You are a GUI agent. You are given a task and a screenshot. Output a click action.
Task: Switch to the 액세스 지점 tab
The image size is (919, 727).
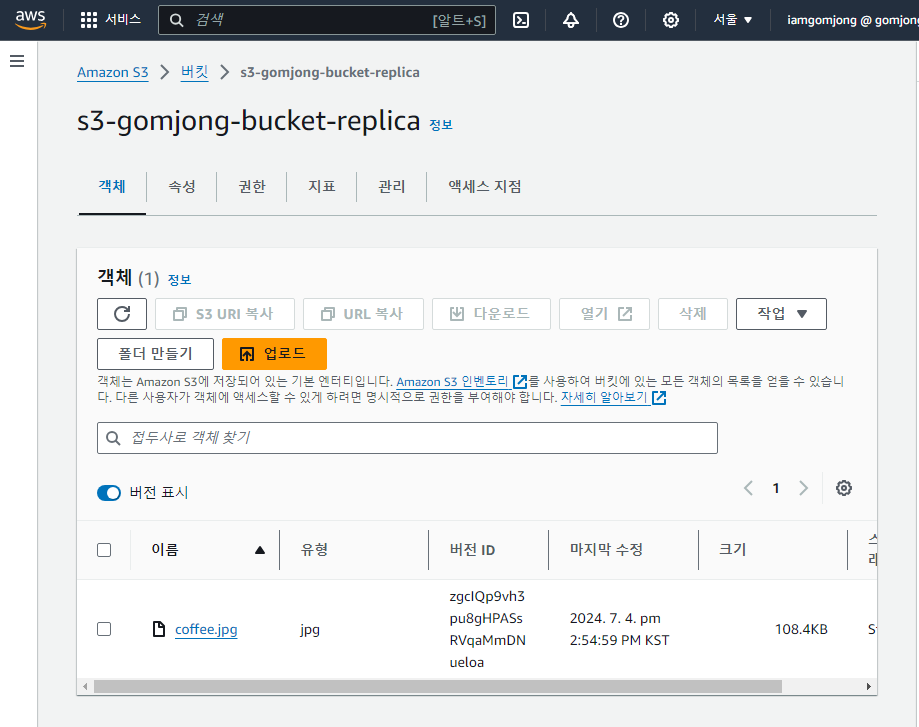pos(485,186)
